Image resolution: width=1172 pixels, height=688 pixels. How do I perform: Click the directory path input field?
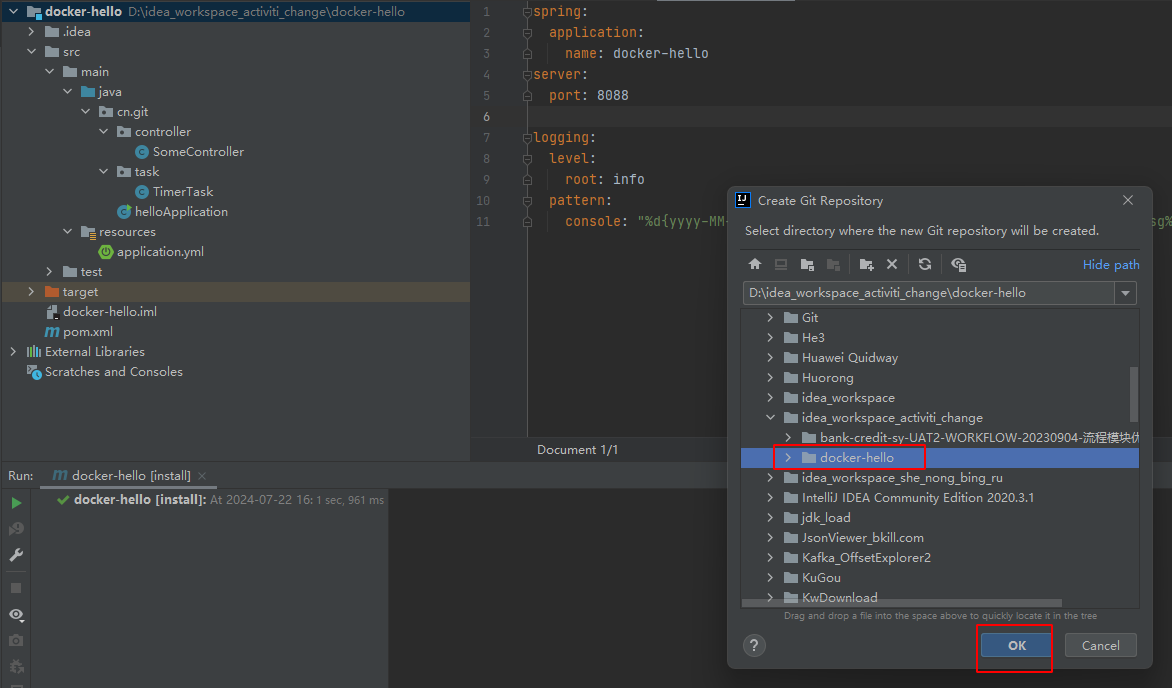click(928, 293)
